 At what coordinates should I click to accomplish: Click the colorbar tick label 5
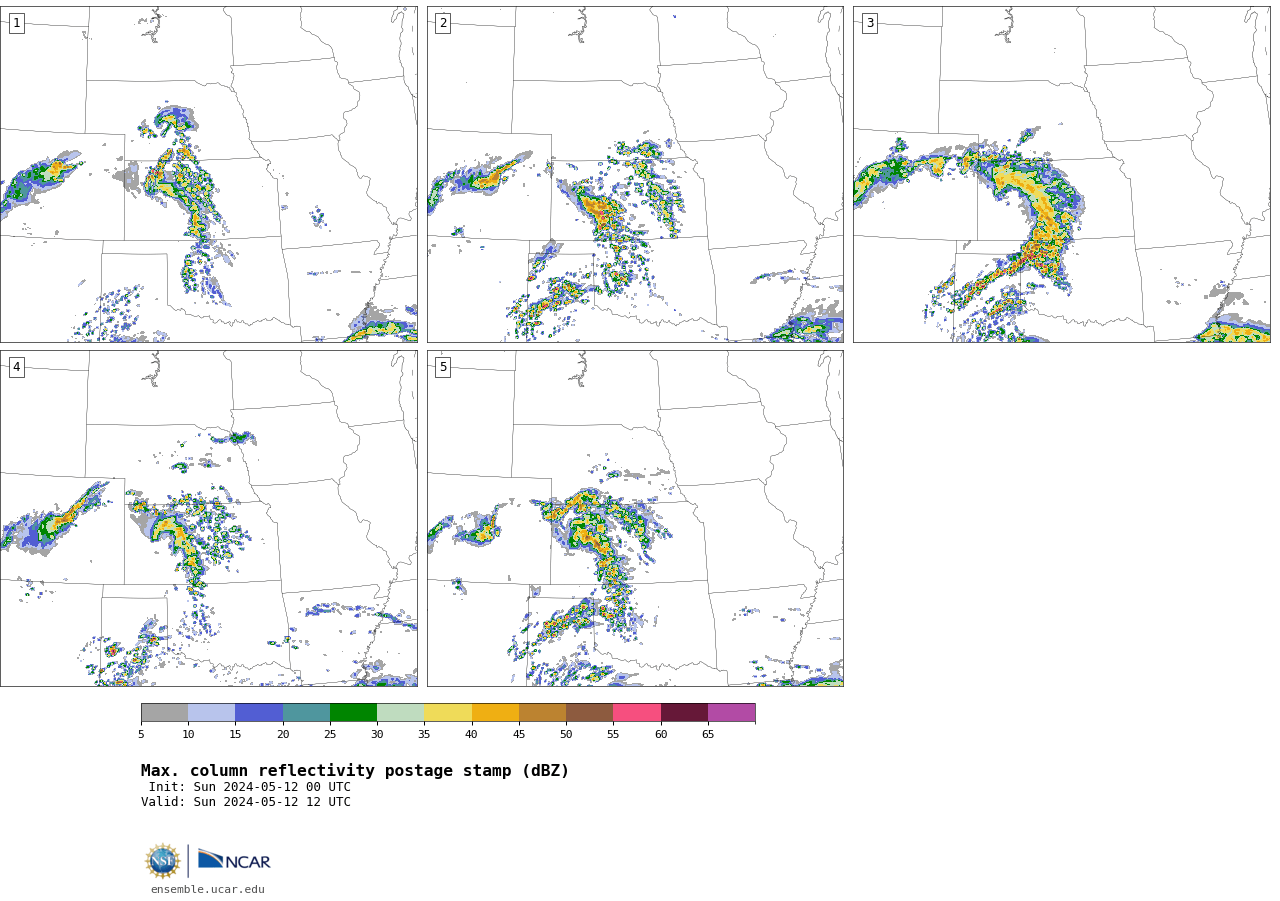coord(141,734)
